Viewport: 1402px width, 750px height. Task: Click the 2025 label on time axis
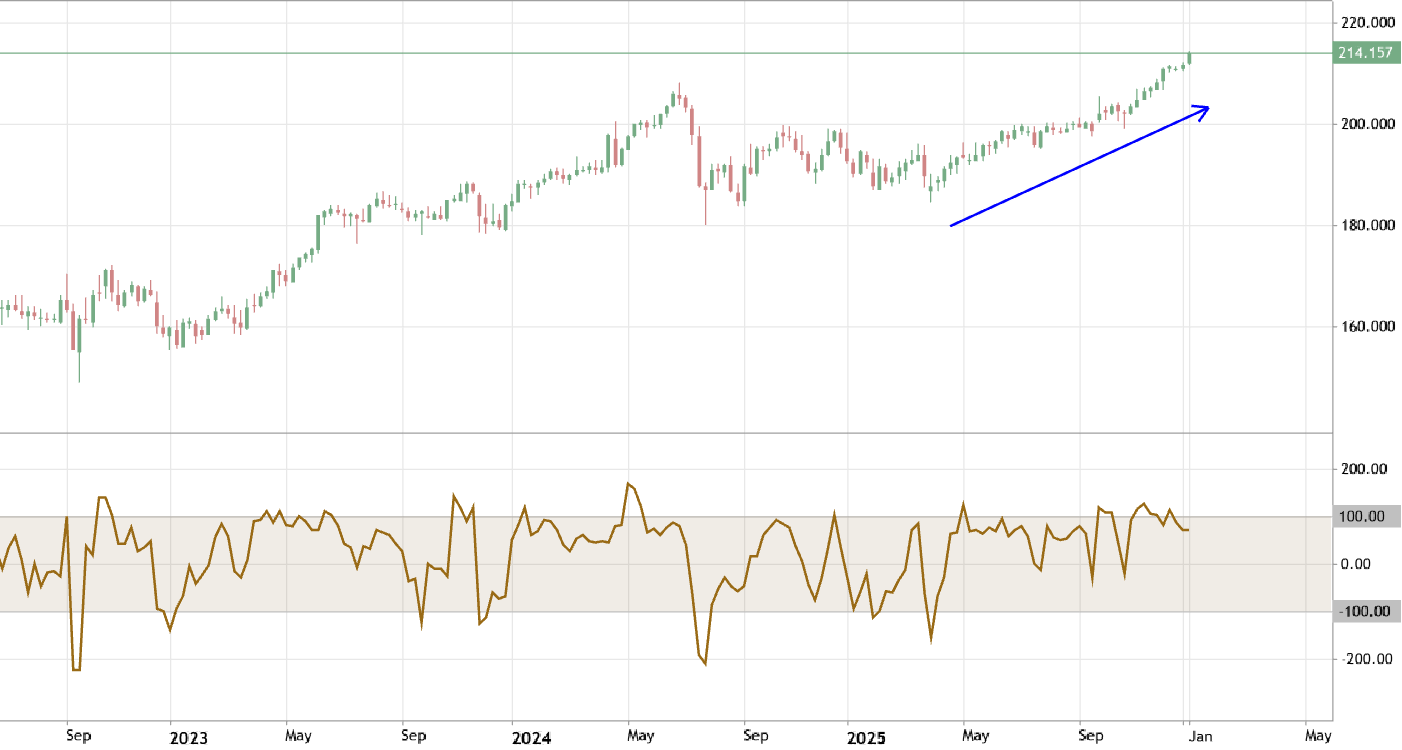(866, 737)
